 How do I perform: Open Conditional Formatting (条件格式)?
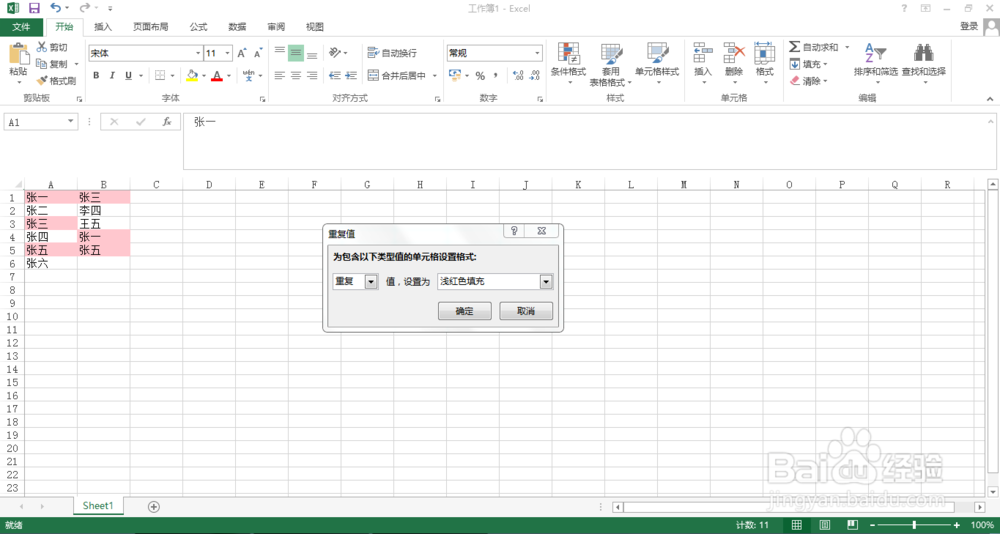[x=568, y=64]
